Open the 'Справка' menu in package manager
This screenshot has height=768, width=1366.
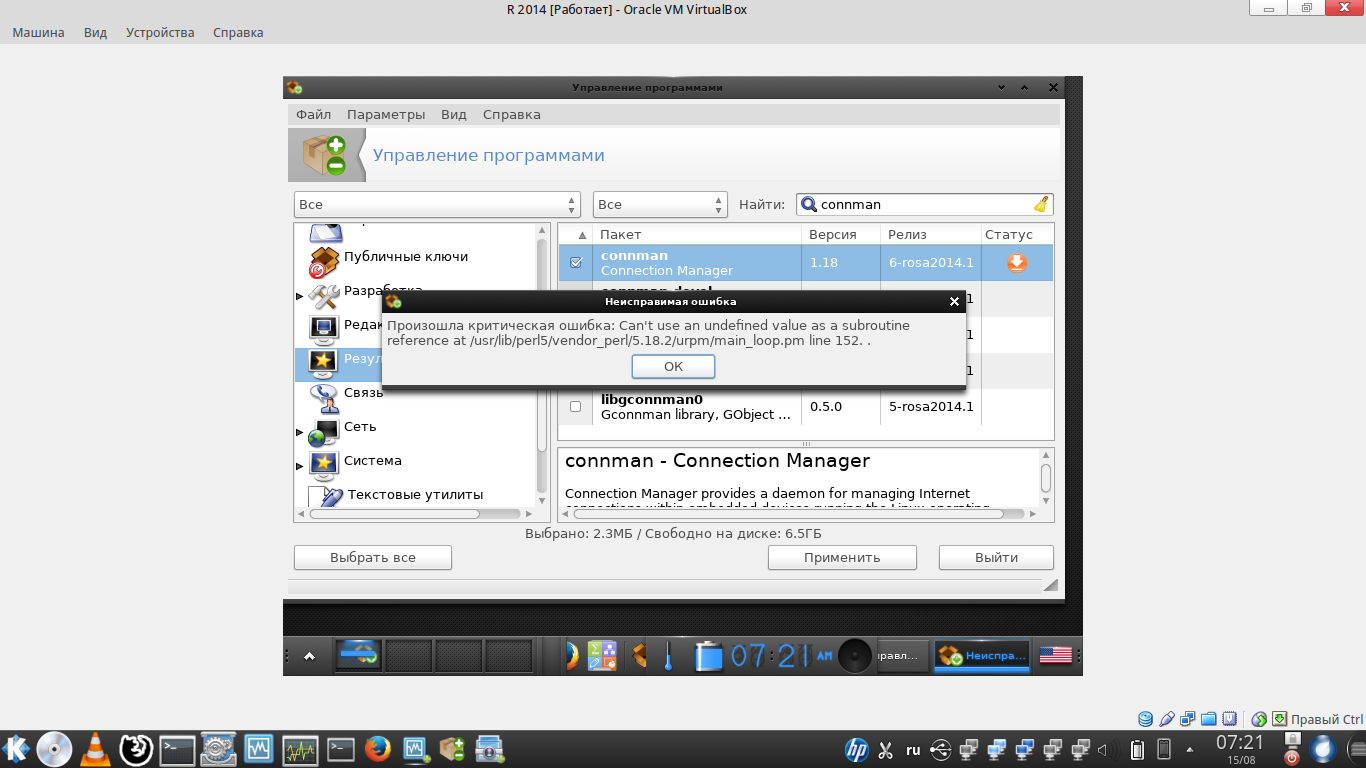(x=512, y=114)
